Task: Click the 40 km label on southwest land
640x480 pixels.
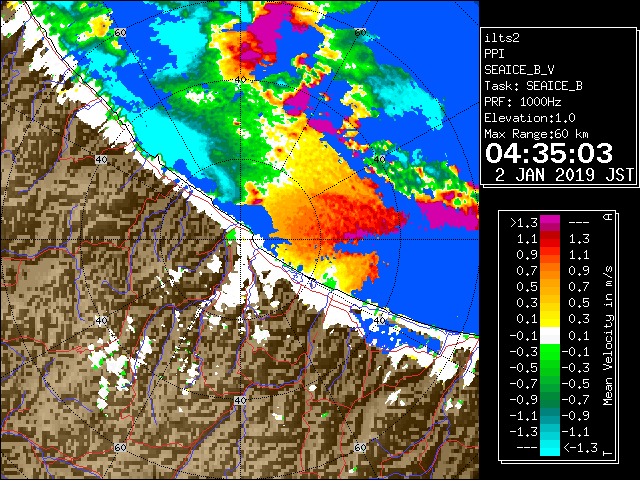Action: (x=101, y=320)
